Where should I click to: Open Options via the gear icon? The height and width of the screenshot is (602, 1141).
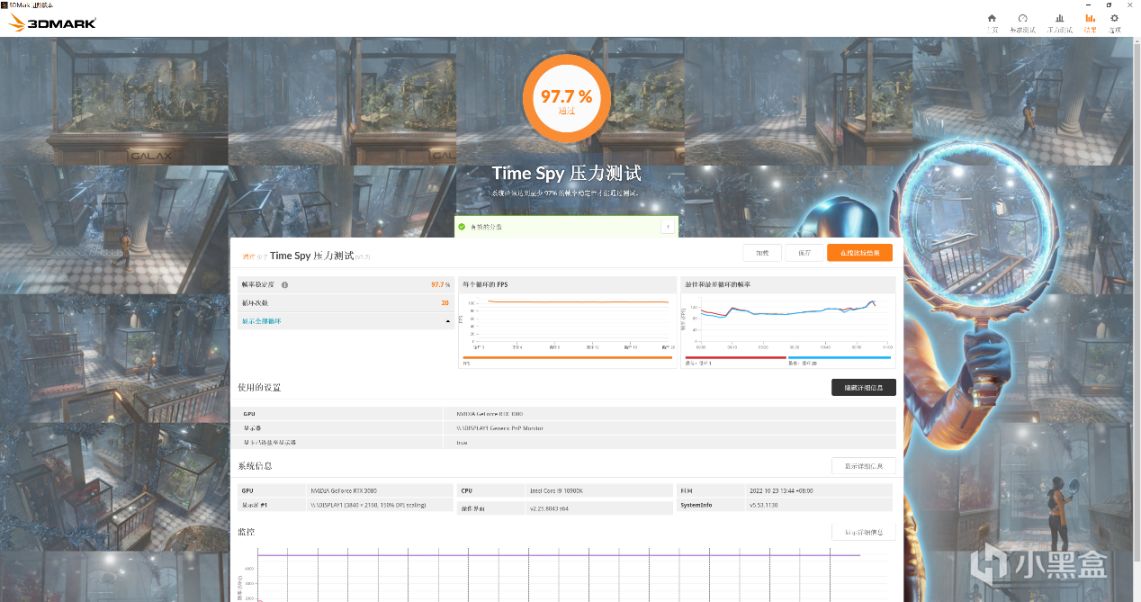1114,18
